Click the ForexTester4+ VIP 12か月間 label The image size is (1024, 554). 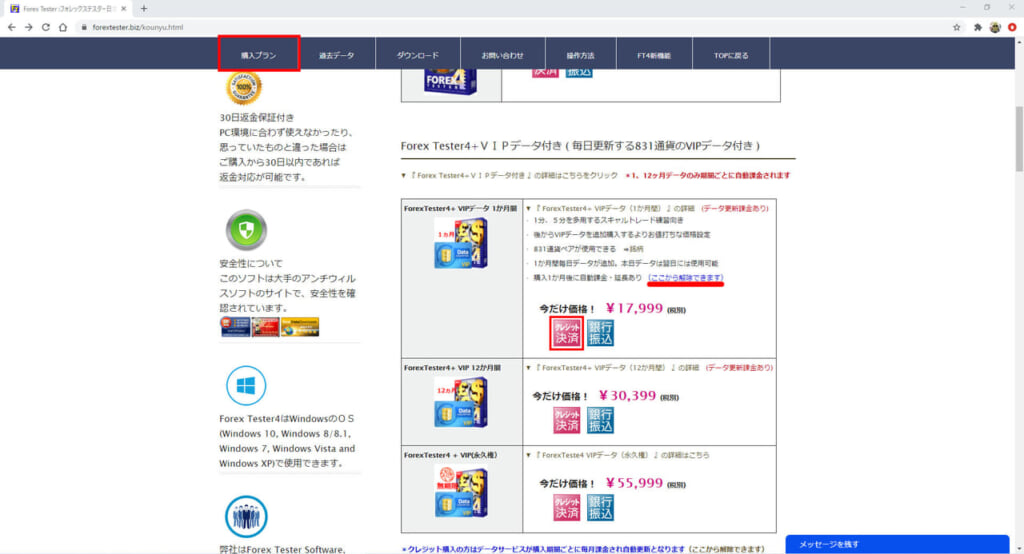click(452, 368)
